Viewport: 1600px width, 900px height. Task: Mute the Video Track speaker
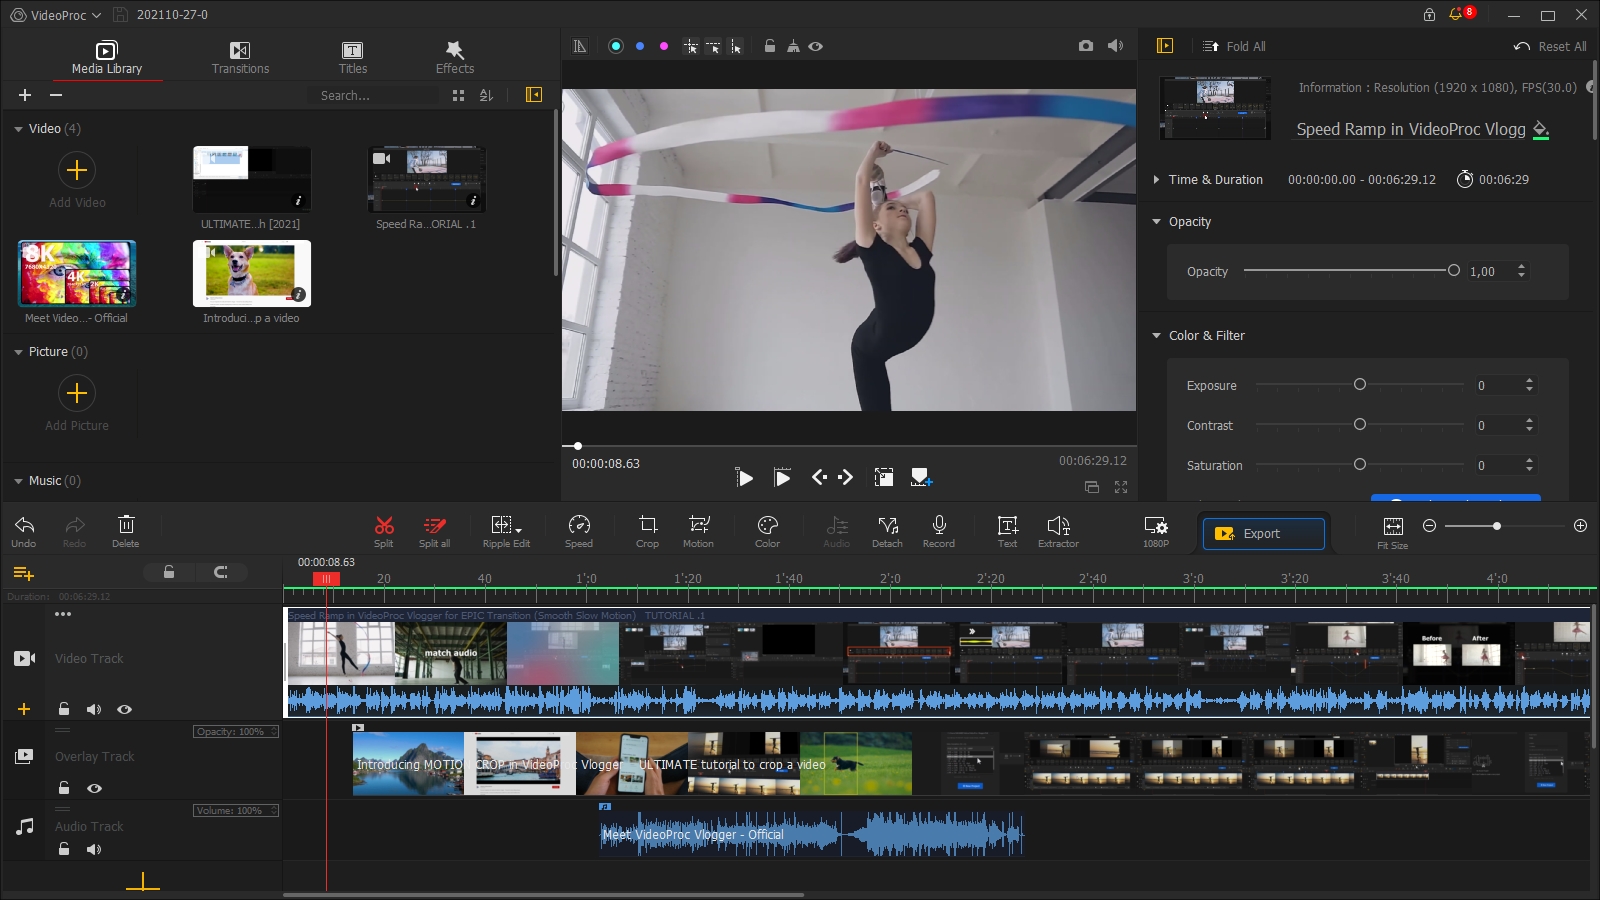[94, 709]
